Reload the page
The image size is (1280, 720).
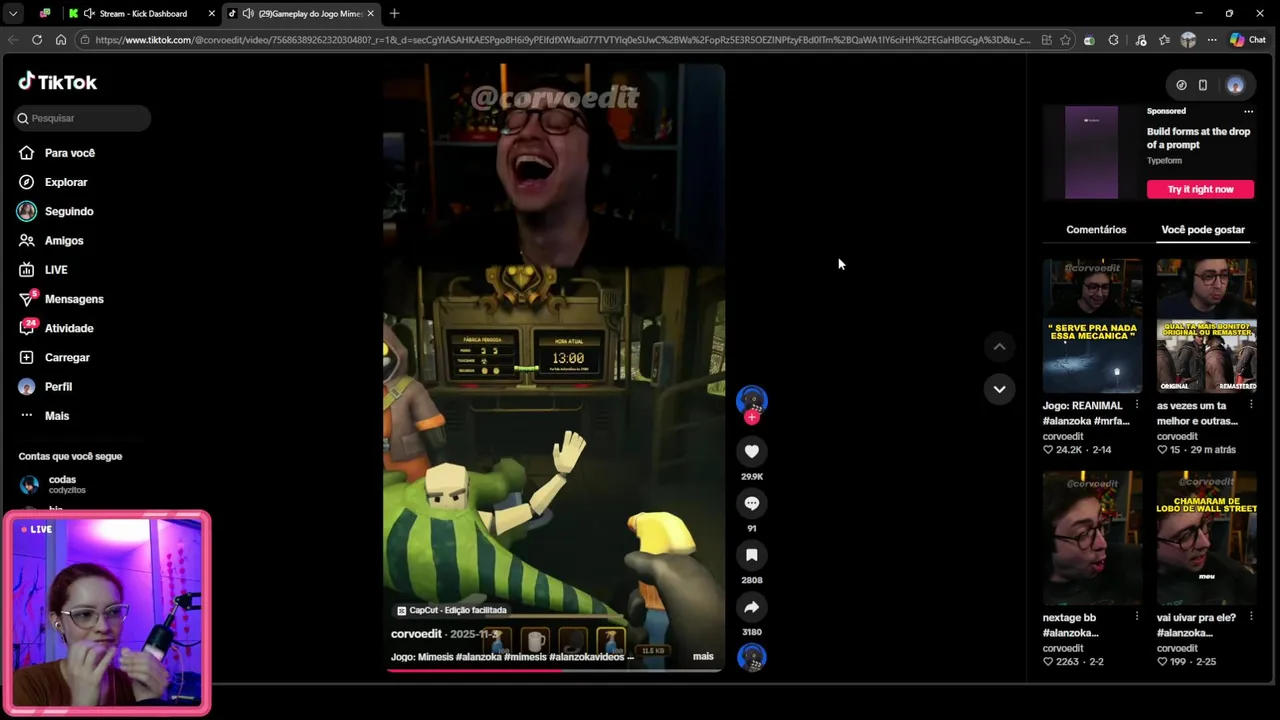[37, 40]
